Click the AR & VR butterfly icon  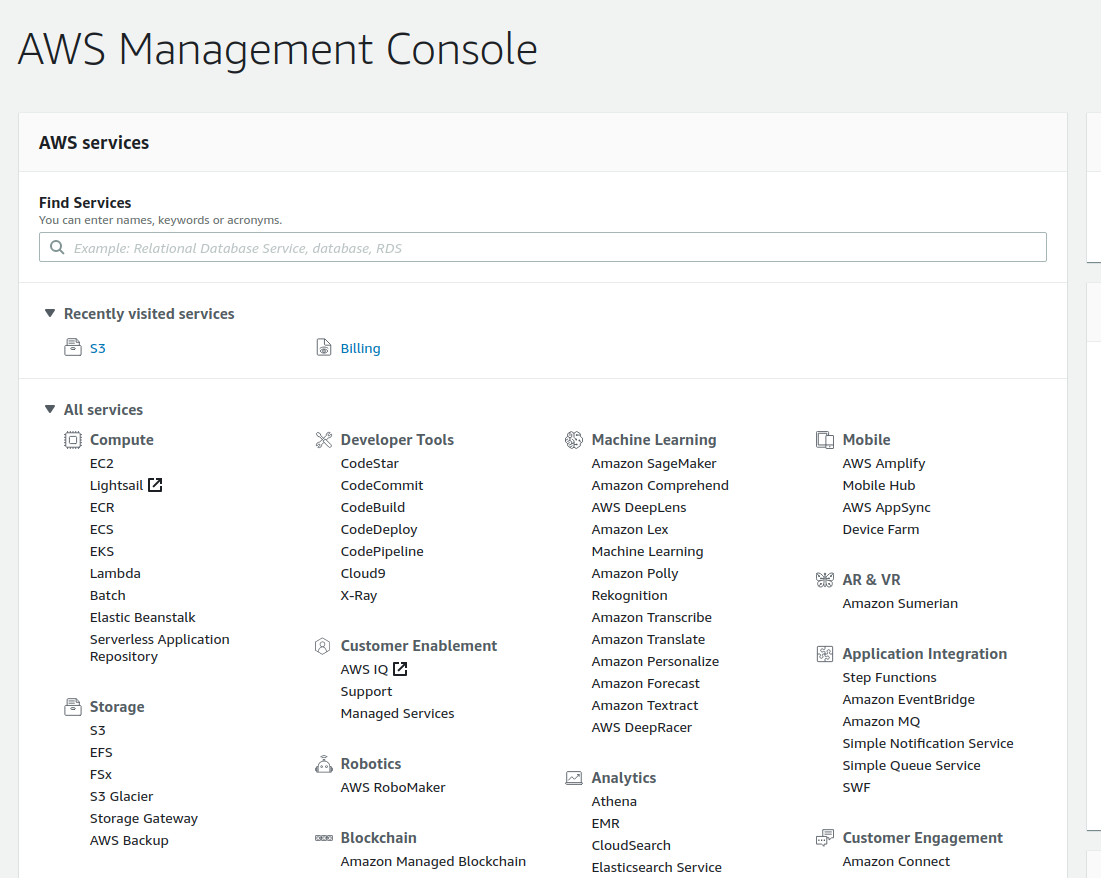825,580
